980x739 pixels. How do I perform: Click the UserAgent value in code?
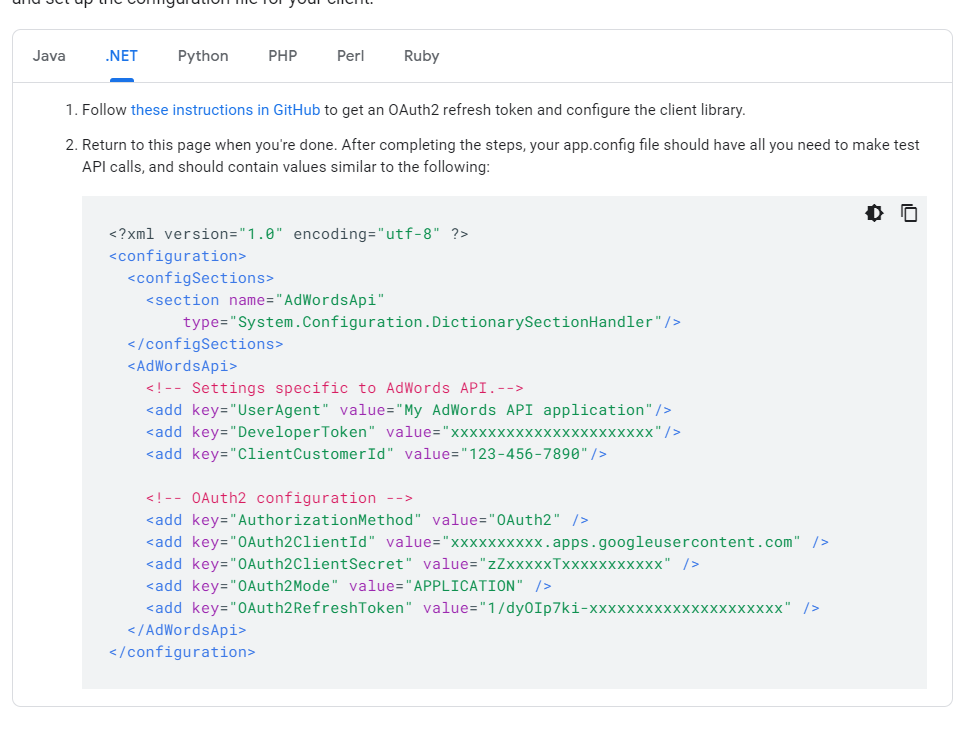tap(526, 410)
